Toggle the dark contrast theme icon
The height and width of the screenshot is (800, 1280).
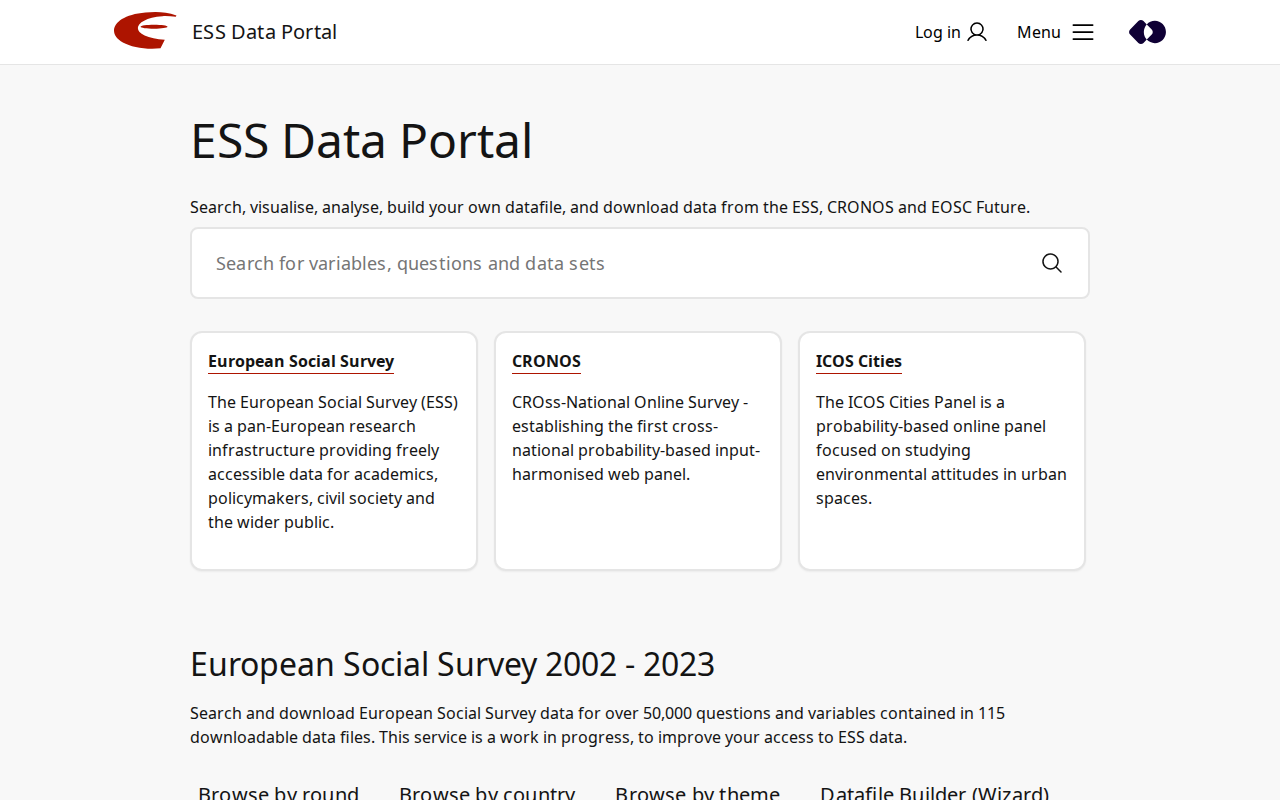tap(1147, 32)
